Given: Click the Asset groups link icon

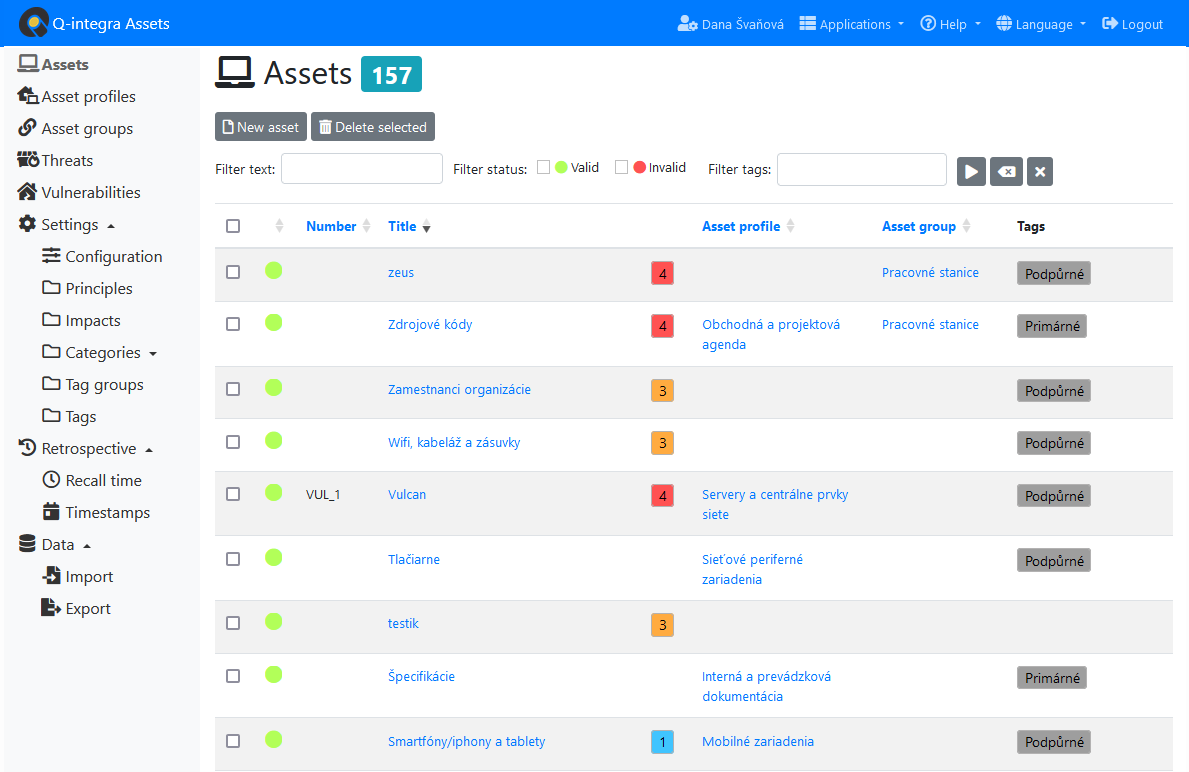Looking at the screenshot, I should tap(27, 127).
